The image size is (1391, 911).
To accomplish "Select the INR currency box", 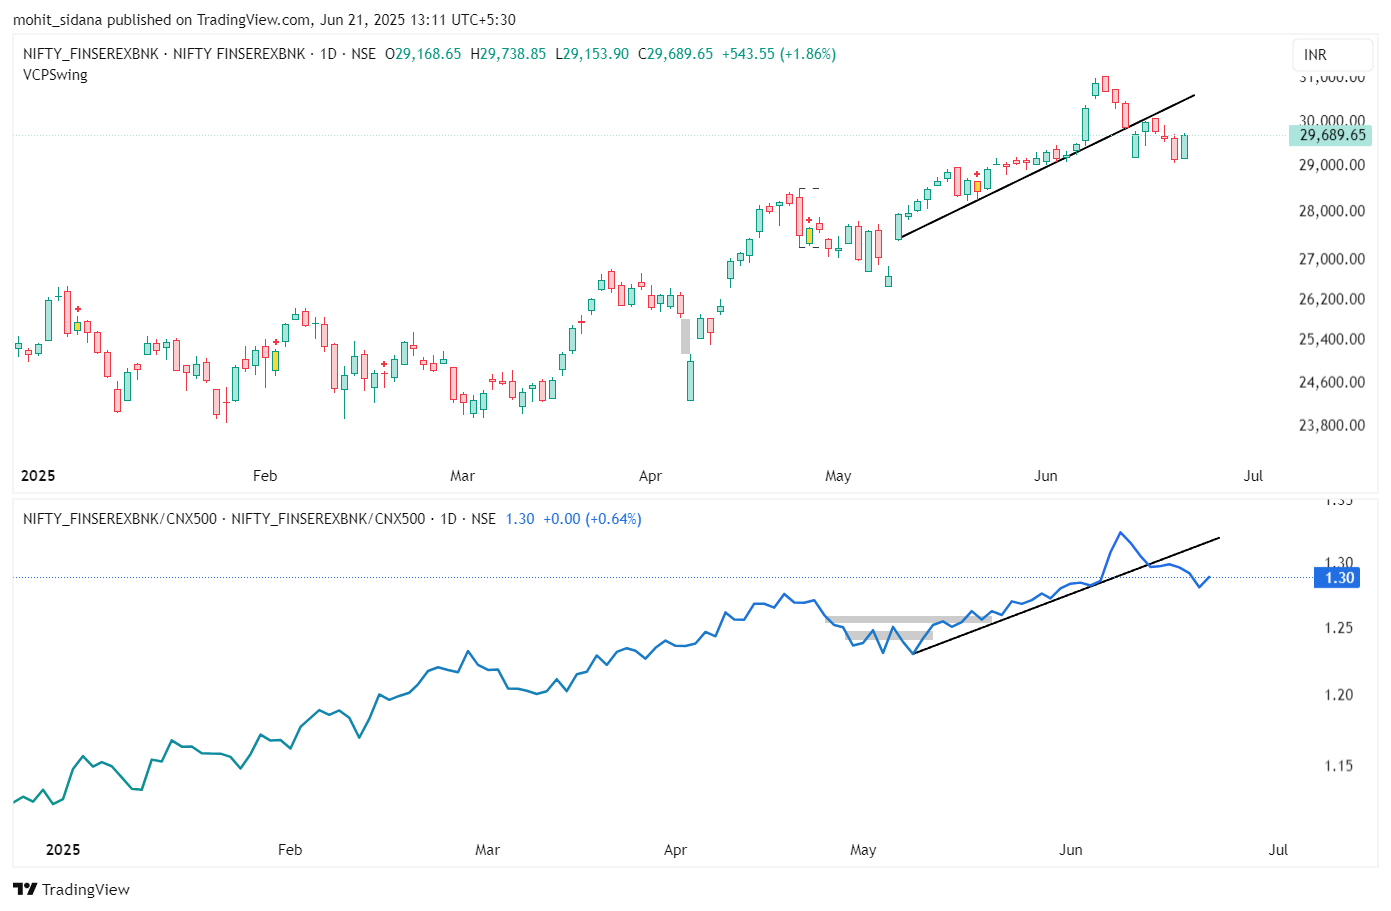I will point(1331,55).
